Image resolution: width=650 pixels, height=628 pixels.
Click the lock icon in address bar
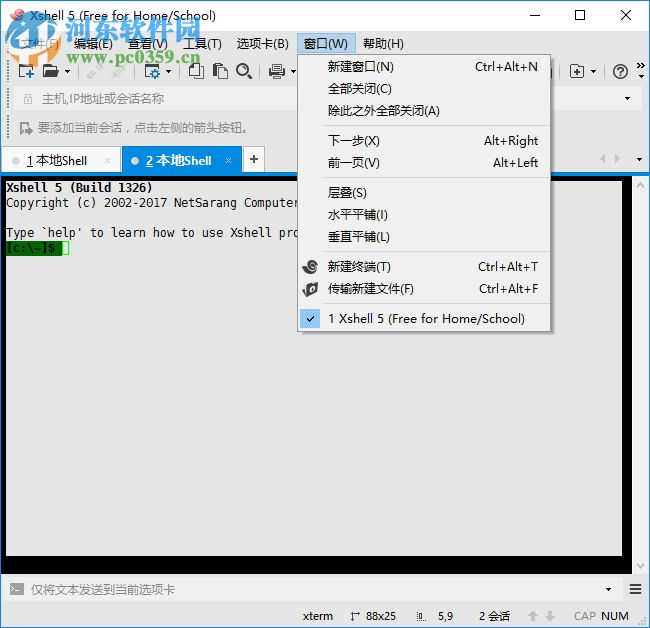coord(28,99)
